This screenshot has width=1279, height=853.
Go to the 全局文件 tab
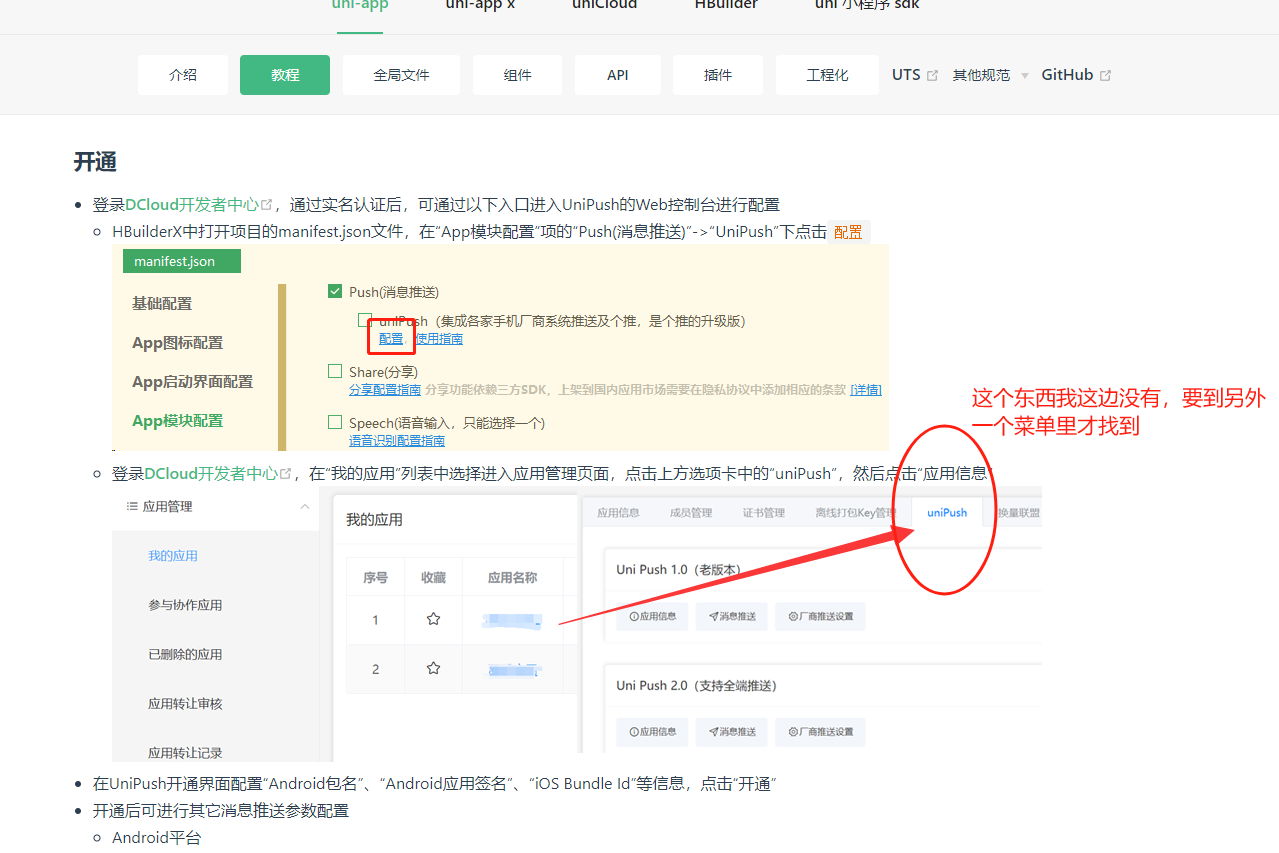pyautogui.click(x=401, y=75)
